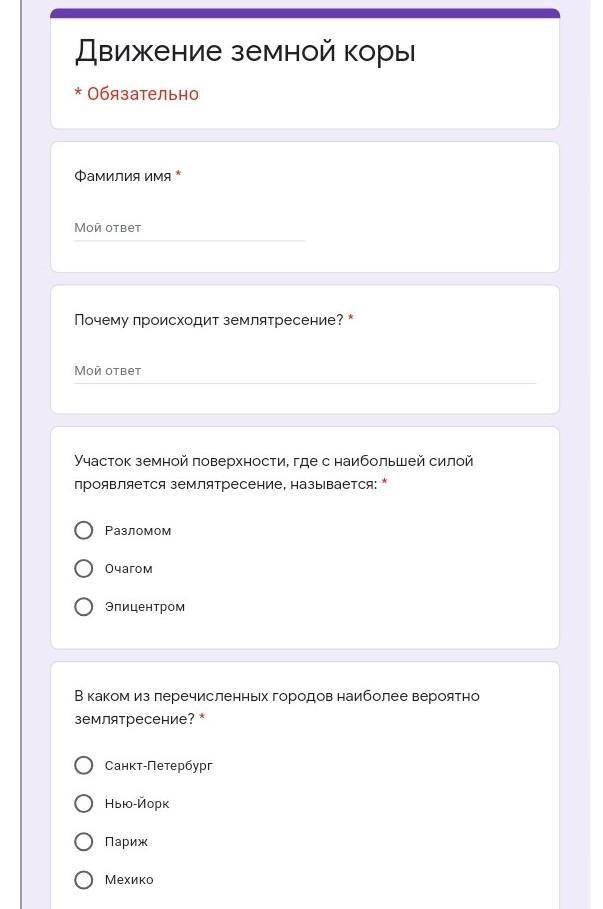Click the form title "Движение земной коры"
Viewport: 603px width, 909px height.
click(x=245, y=51)
